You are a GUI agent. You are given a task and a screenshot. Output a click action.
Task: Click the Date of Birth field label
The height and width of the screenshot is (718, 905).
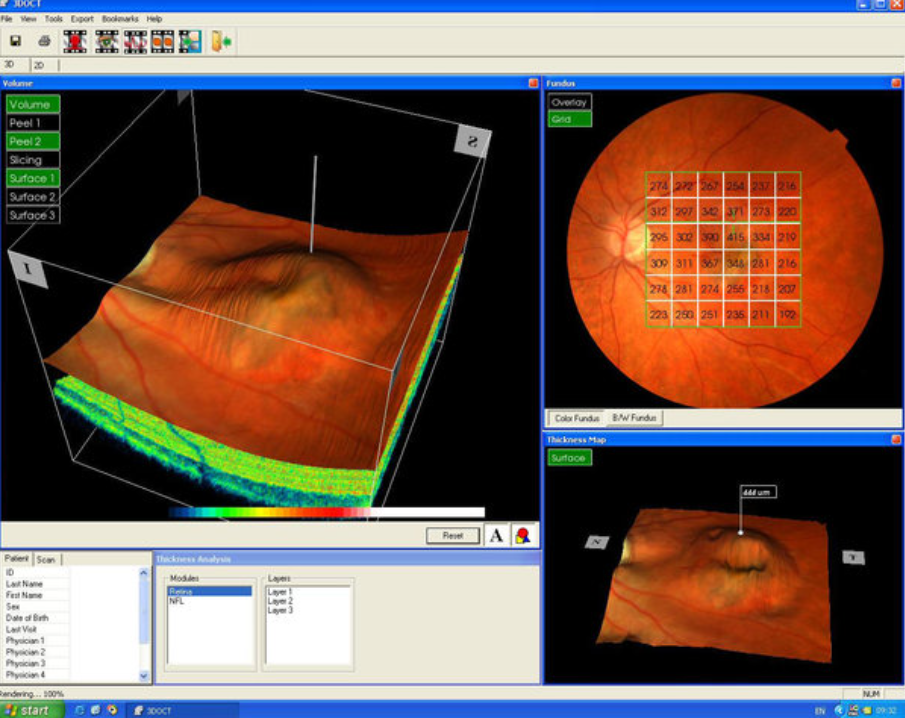[27, 618]
